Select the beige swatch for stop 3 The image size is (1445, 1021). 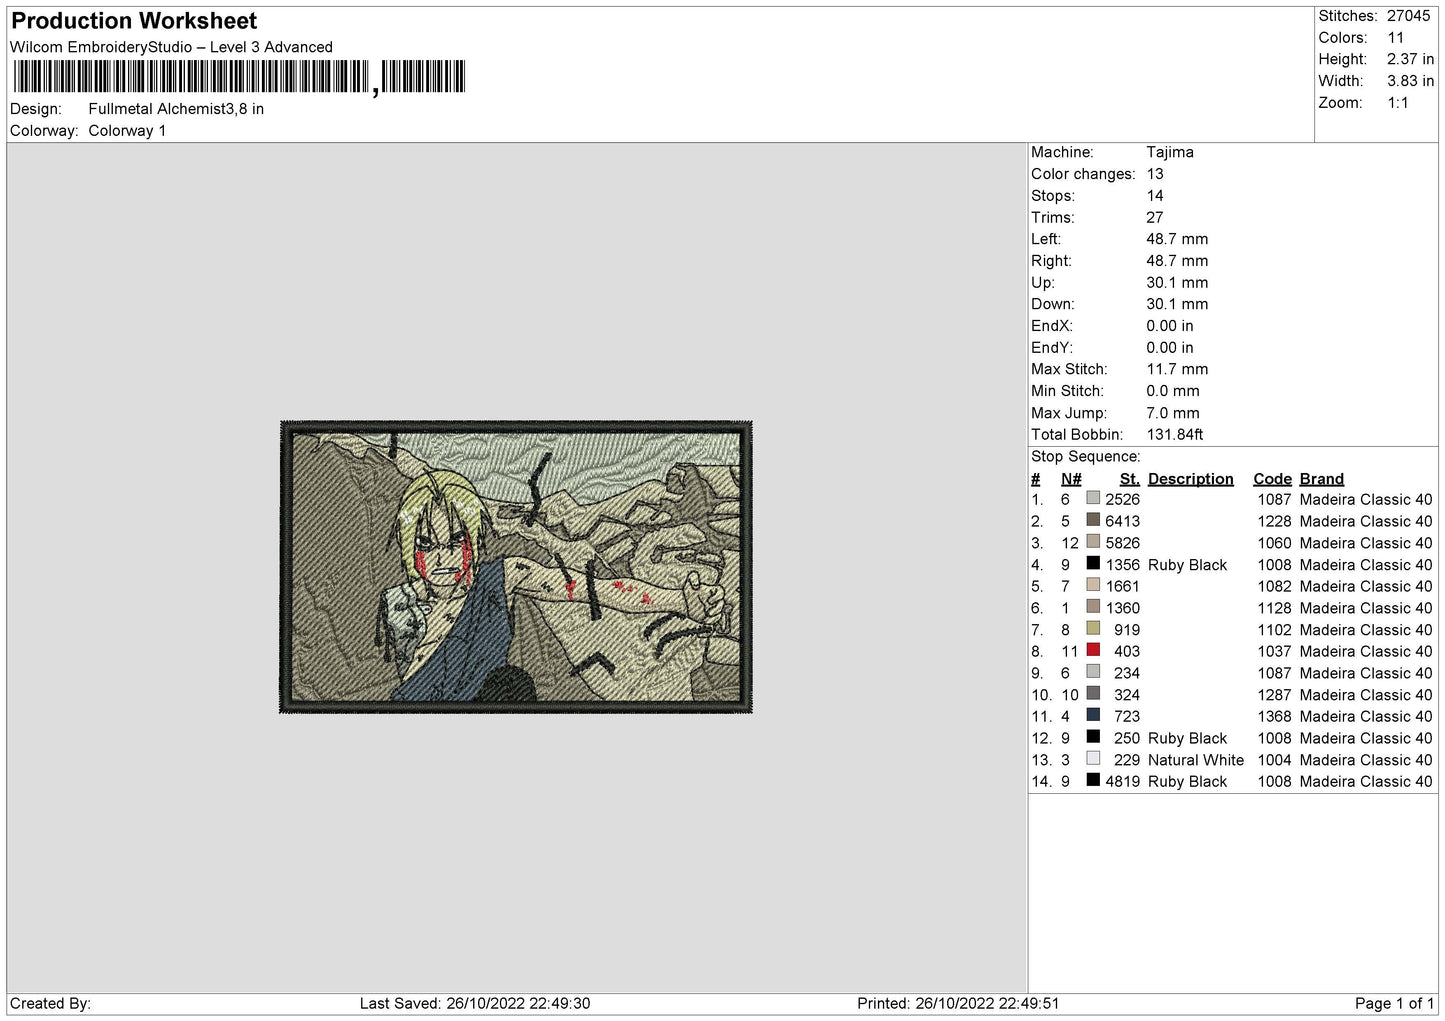[1093, 542]
